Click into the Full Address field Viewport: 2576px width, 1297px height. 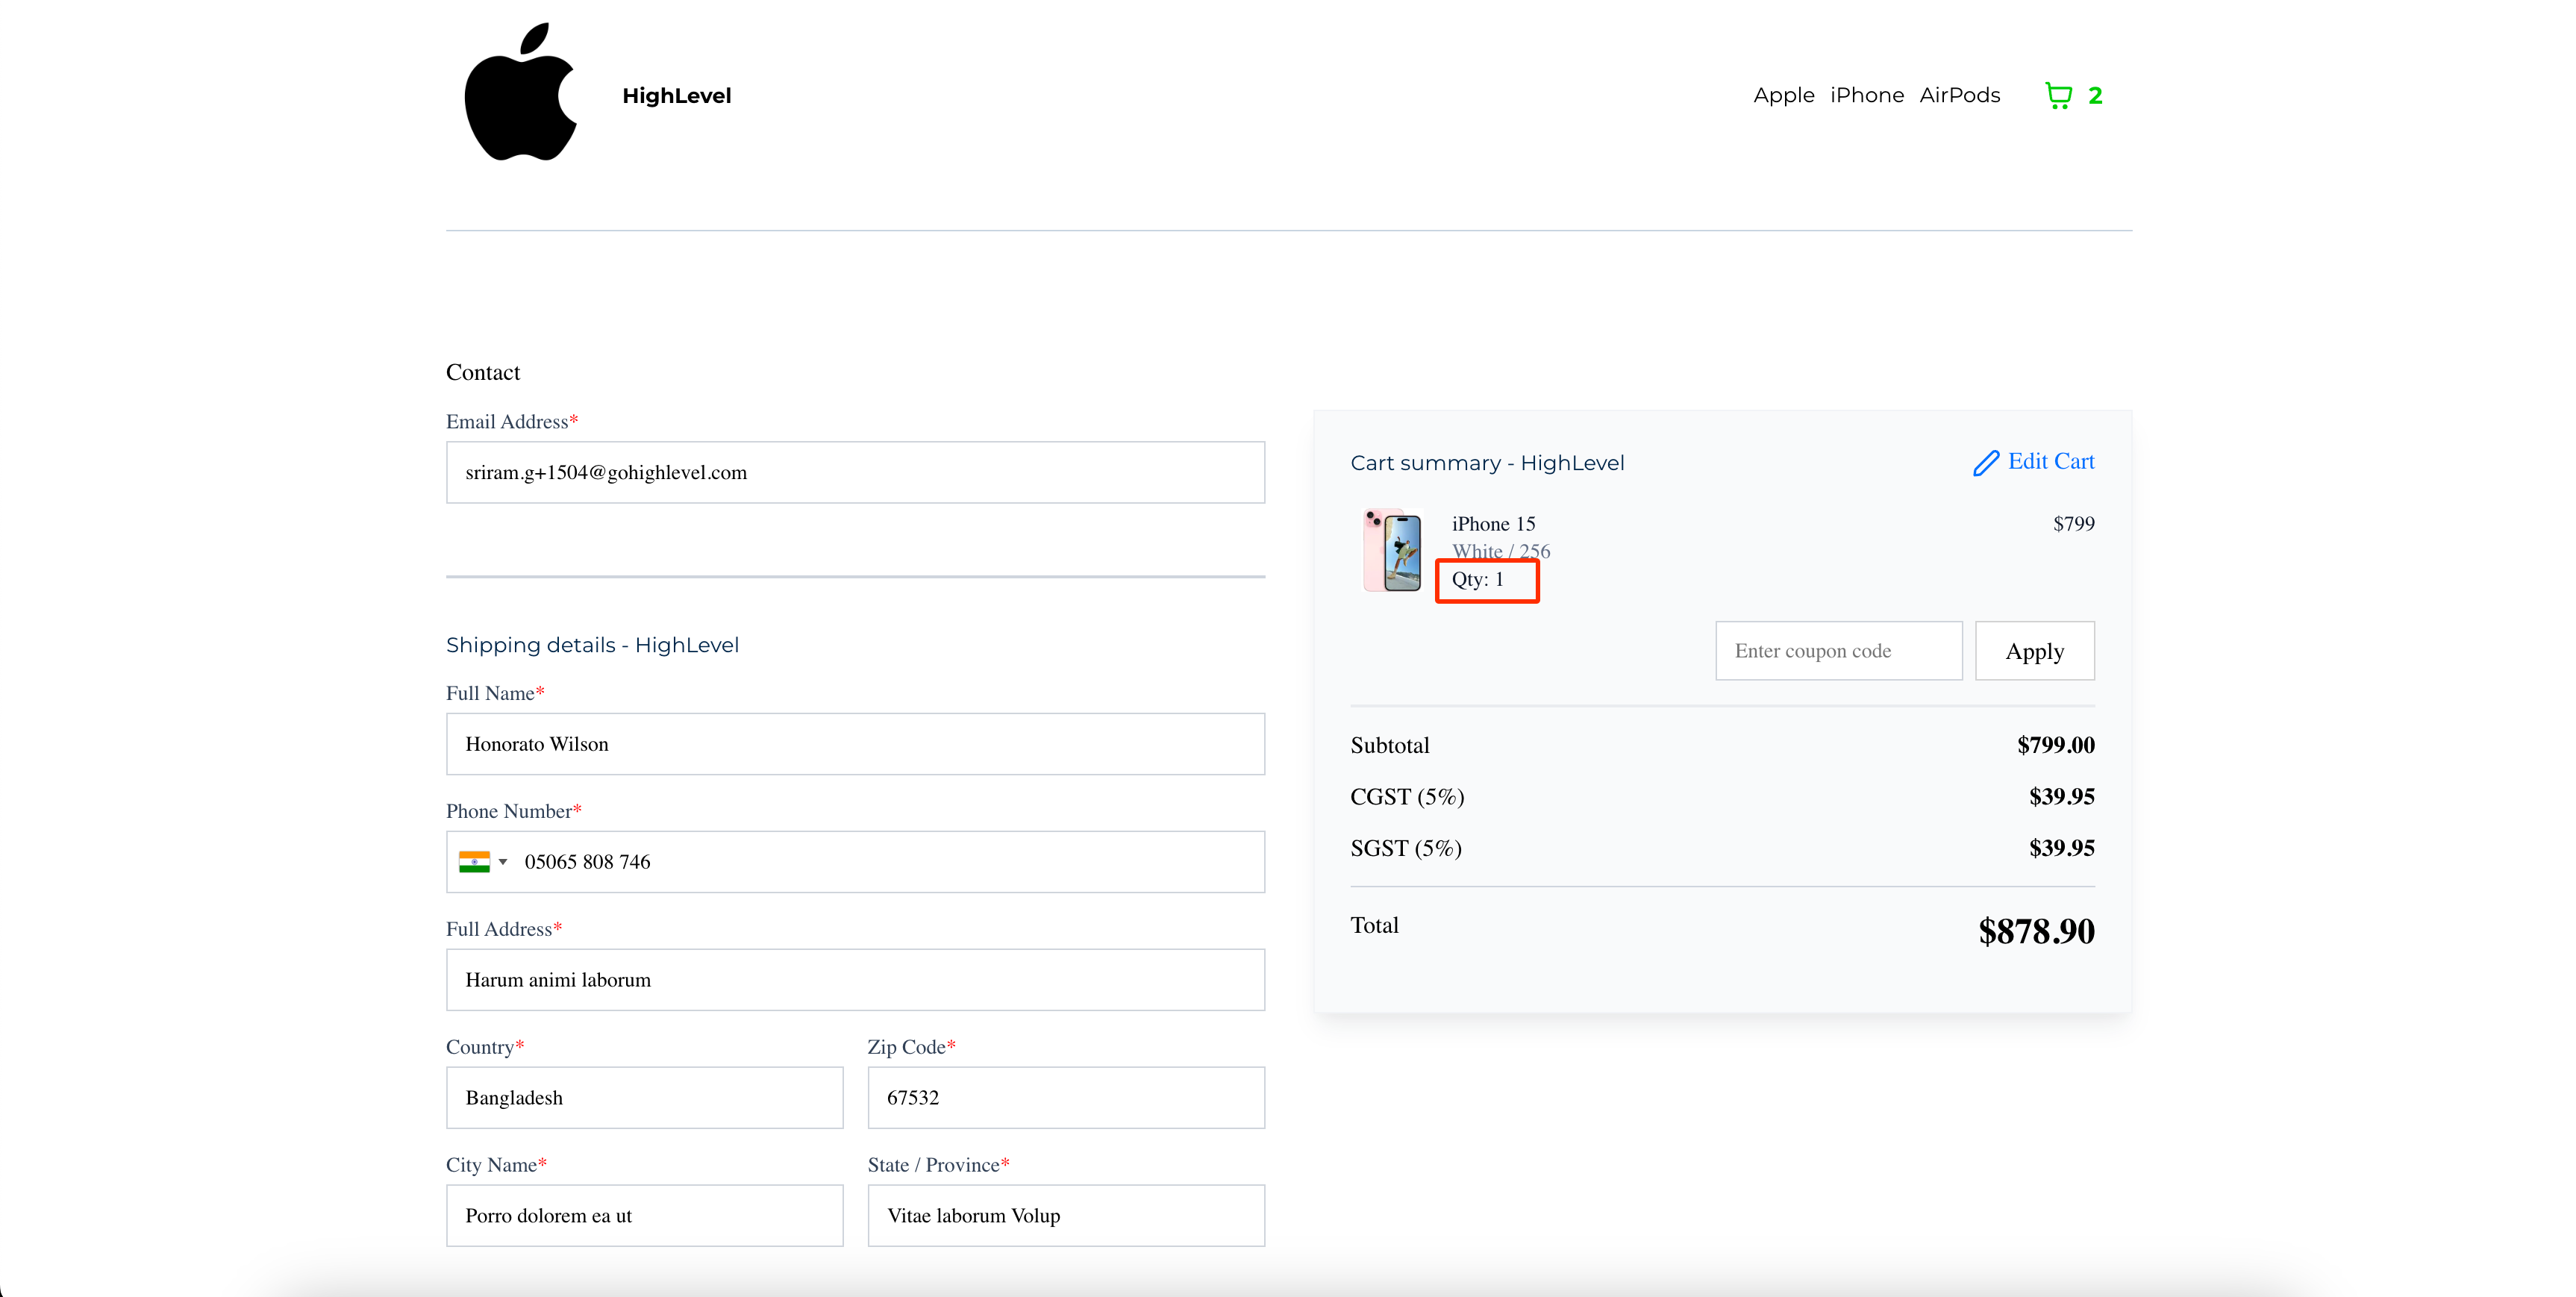coord(855,980)
